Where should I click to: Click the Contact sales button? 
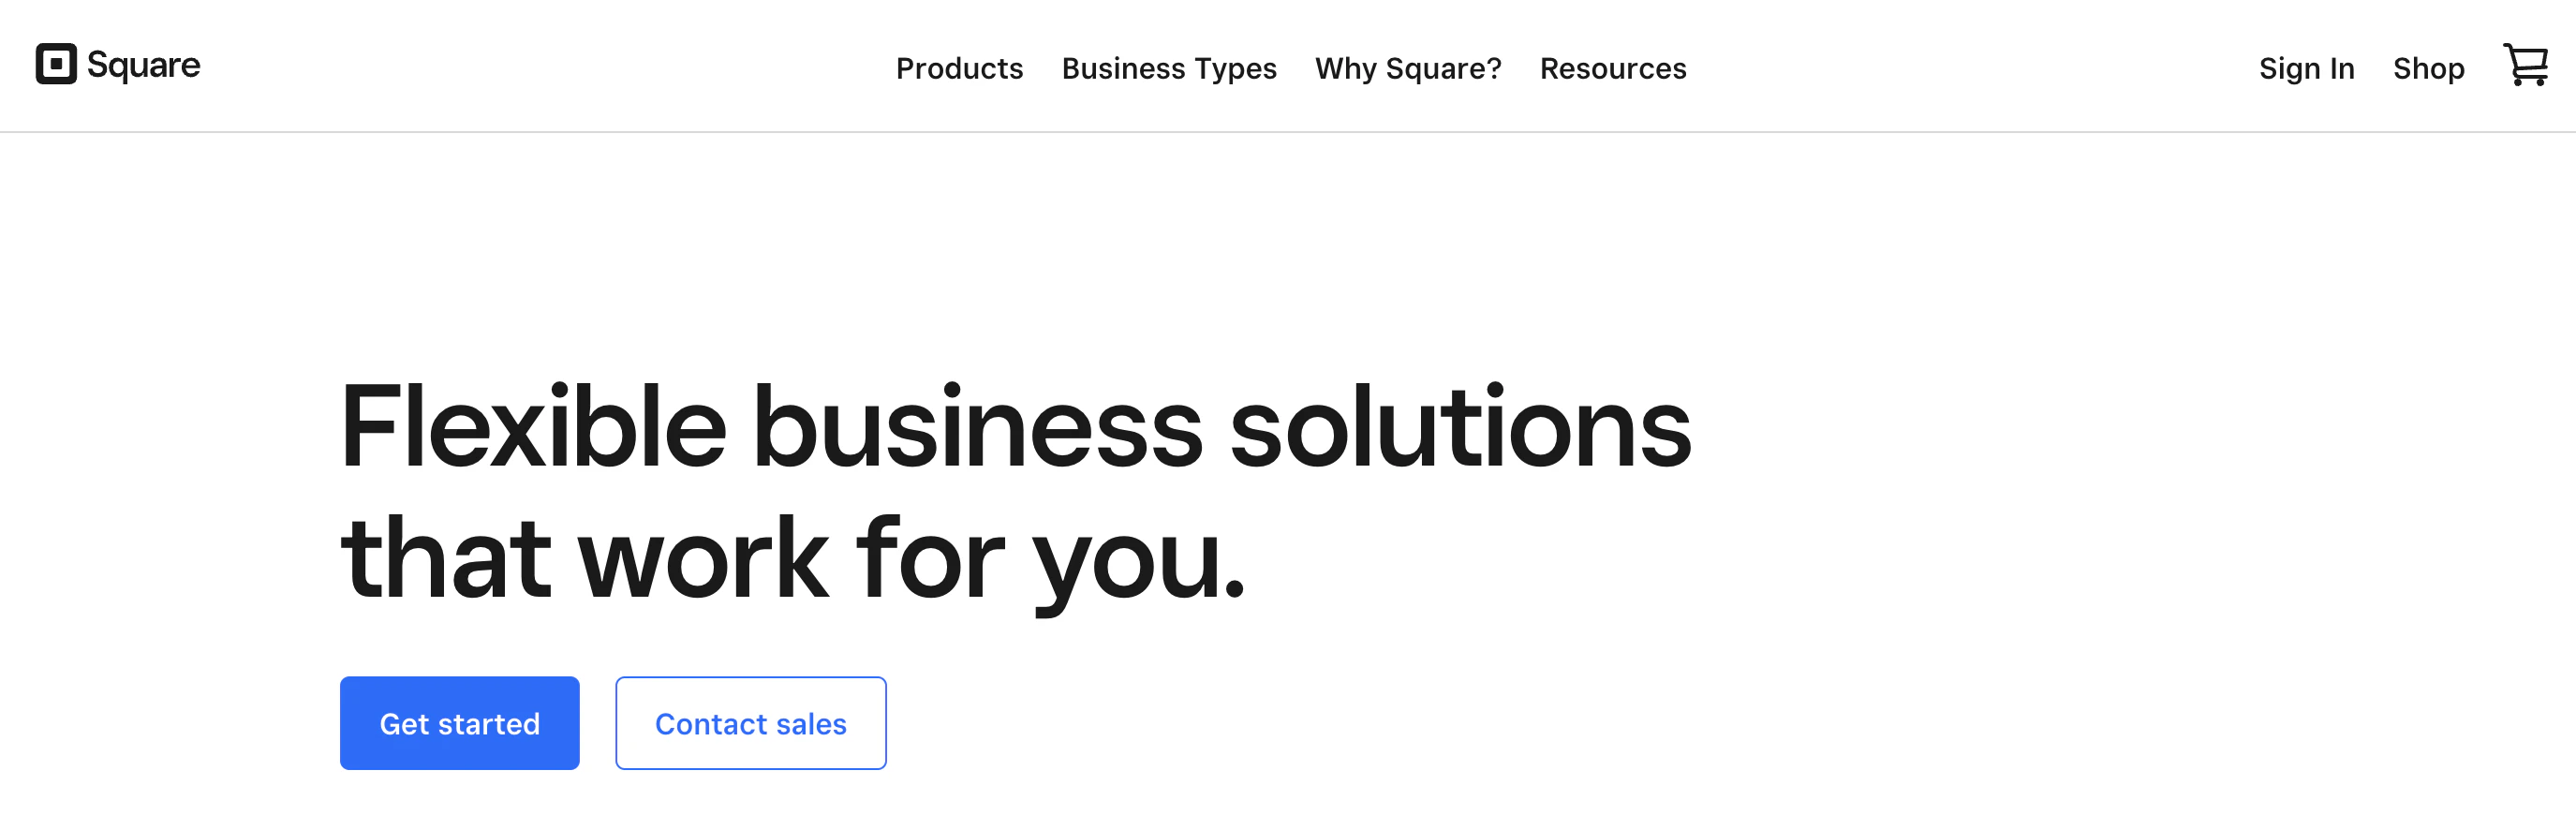pos(751,723)
